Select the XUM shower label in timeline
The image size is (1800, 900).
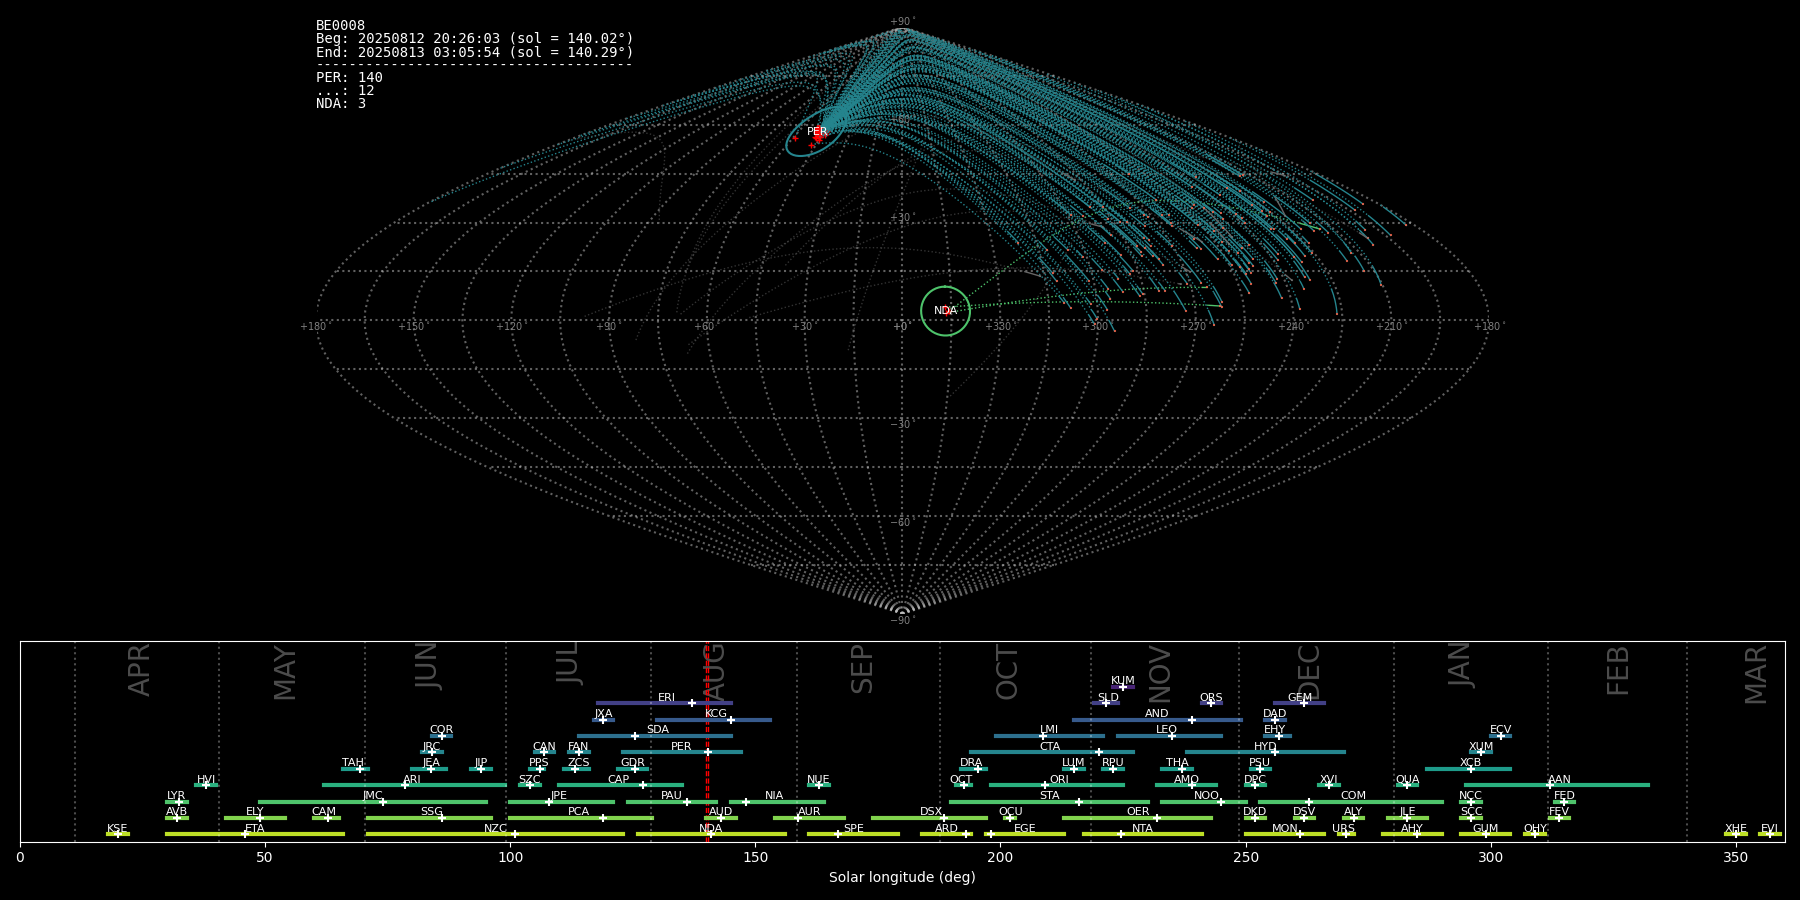pos(1481,747)
